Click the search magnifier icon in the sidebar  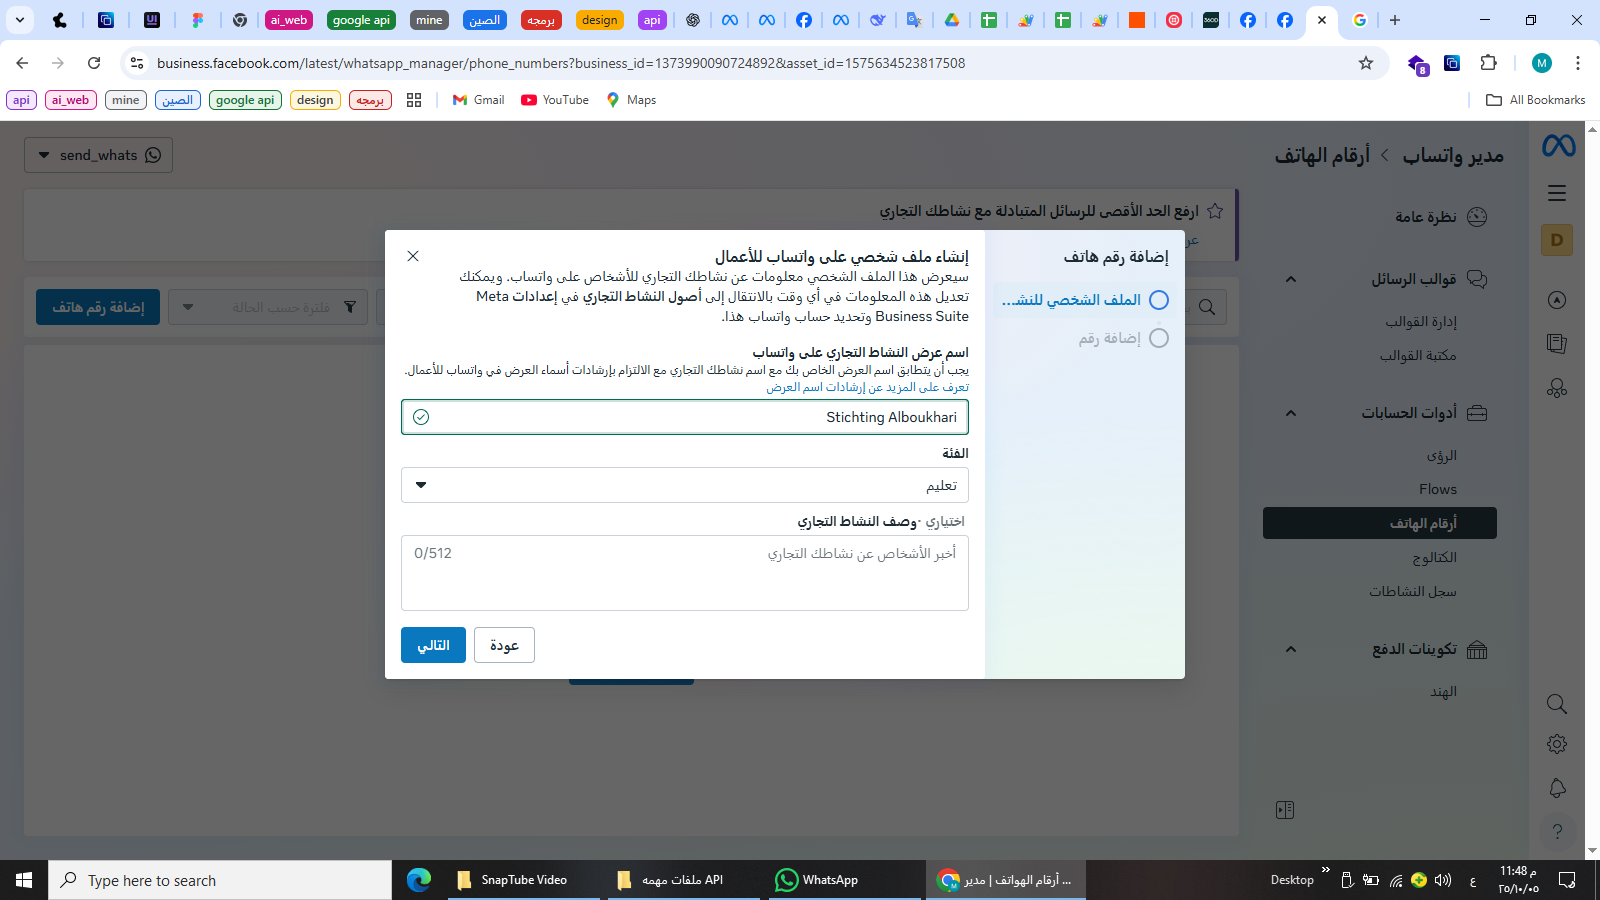1557,704
